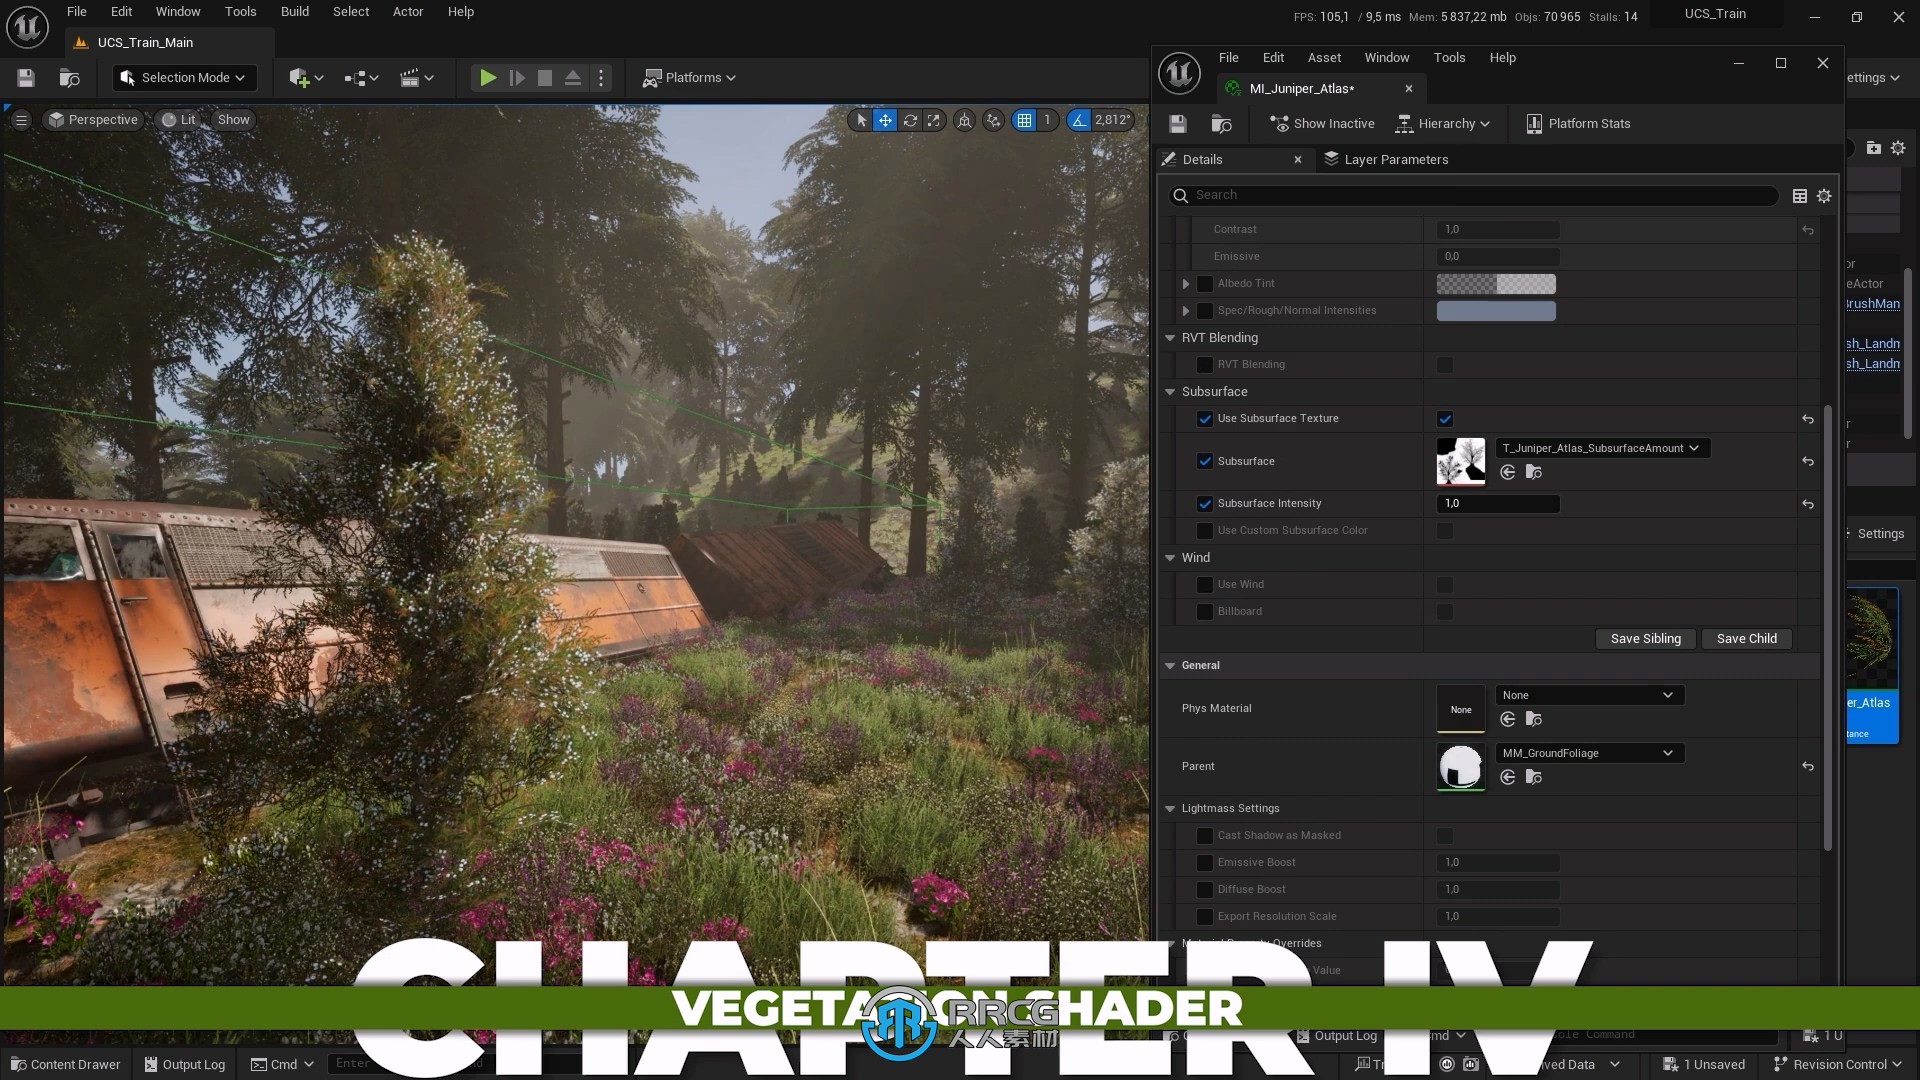Screen dimensions: 1920x1080
Task: Click the Save Sibling button
Action: click(x=1646, y=638)
